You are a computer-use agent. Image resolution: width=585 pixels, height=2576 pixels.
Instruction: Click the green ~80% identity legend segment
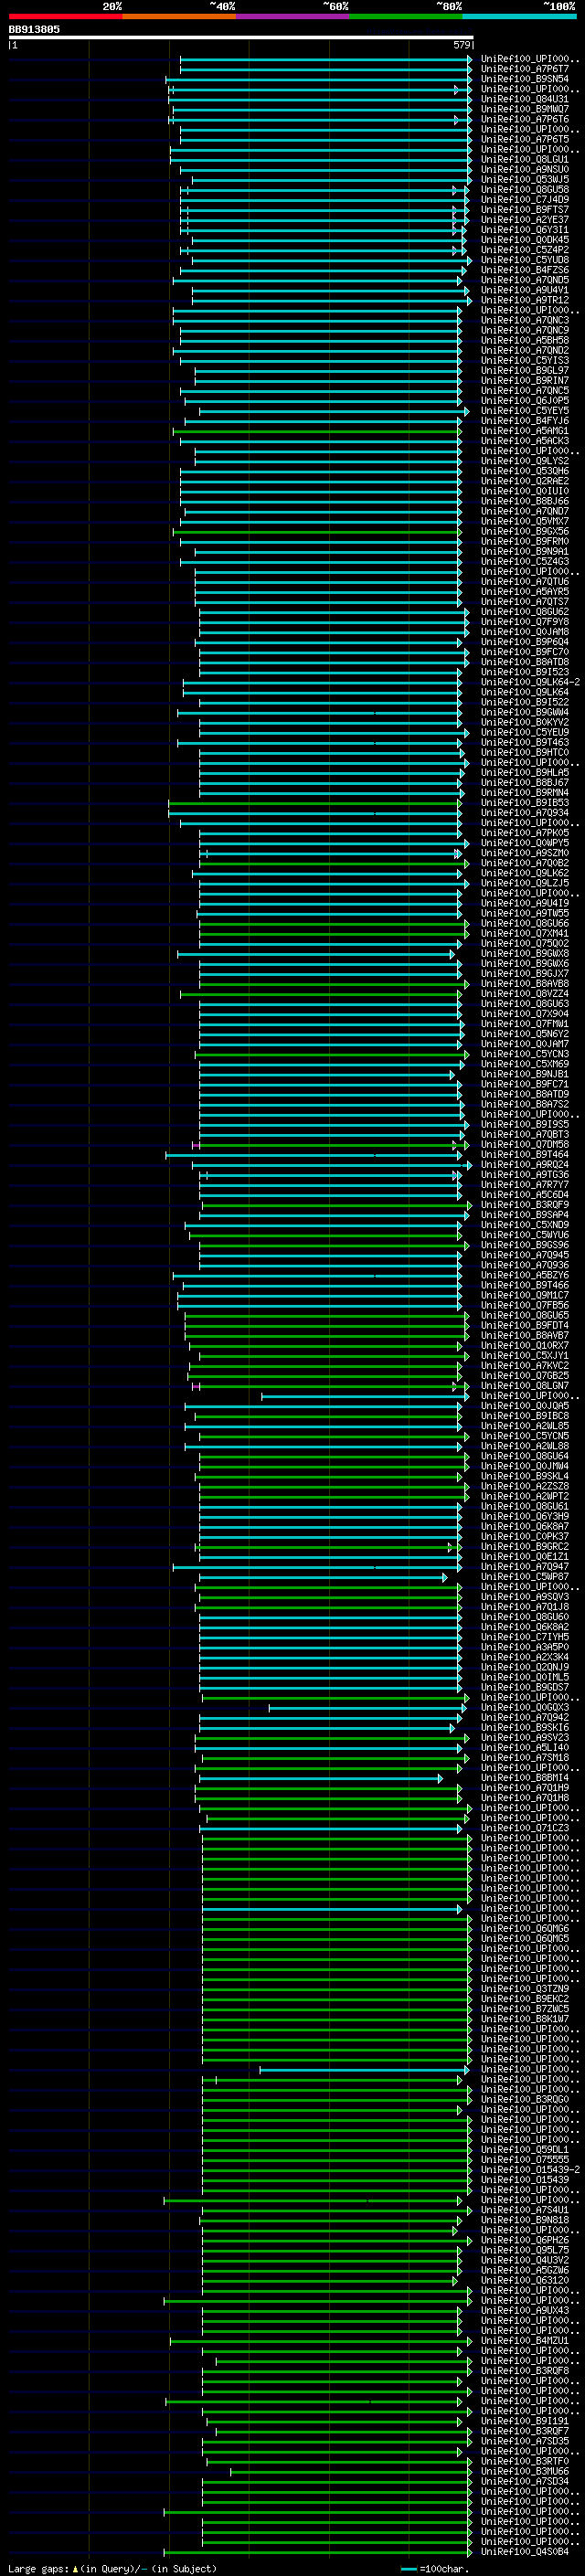406,16
